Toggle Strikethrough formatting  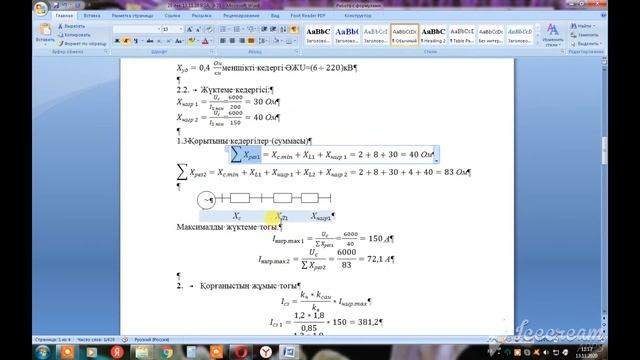pos(150,41)
